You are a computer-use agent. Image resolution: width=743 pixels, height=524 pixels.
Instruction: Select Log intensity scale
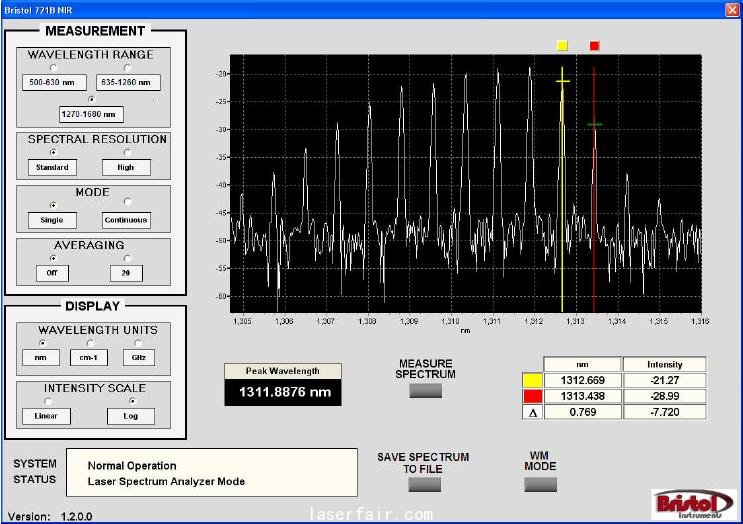click(x=131, y=401)
